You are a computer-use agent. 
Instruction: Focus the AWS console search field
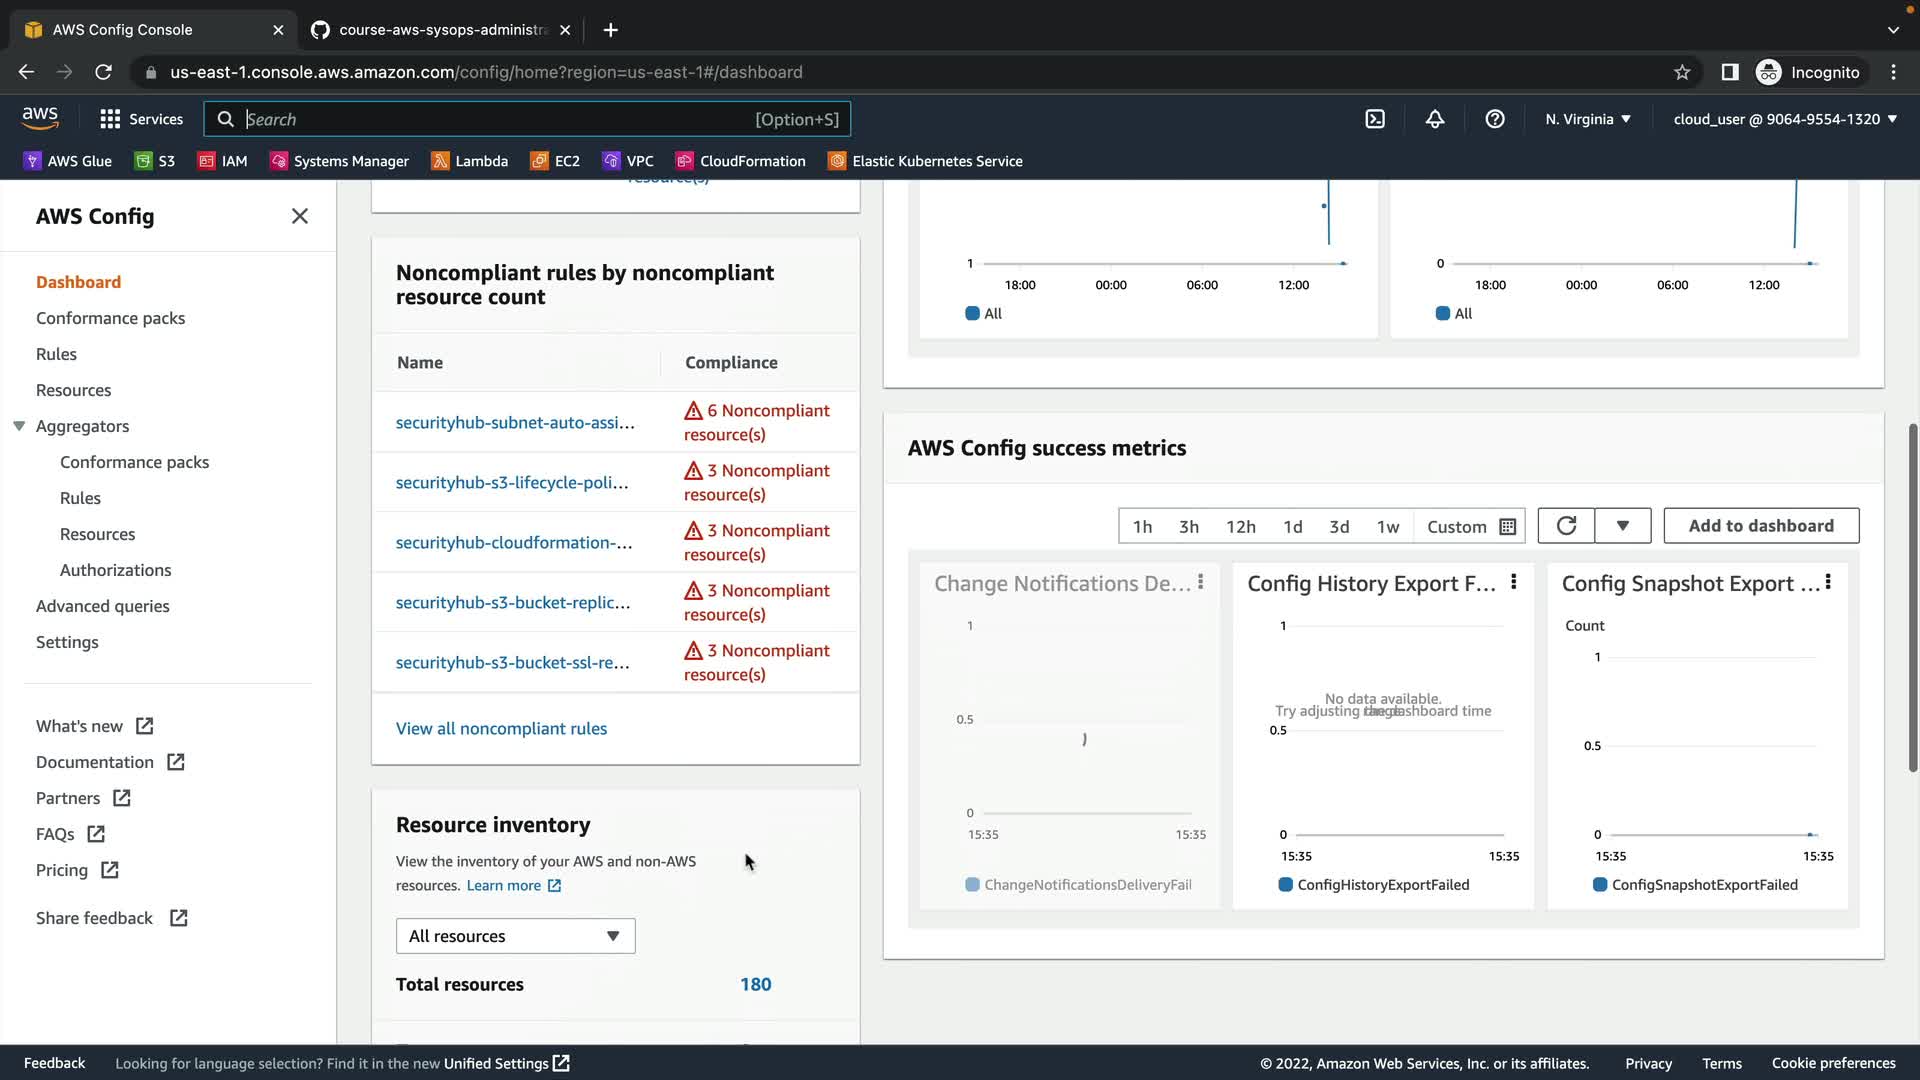[500, 119]
